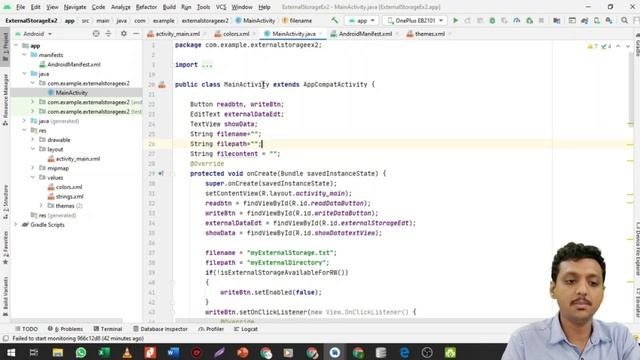Viewport: 640px width, 360px height.
Task: Open VLC media player from taskbar
Action: 127,352
